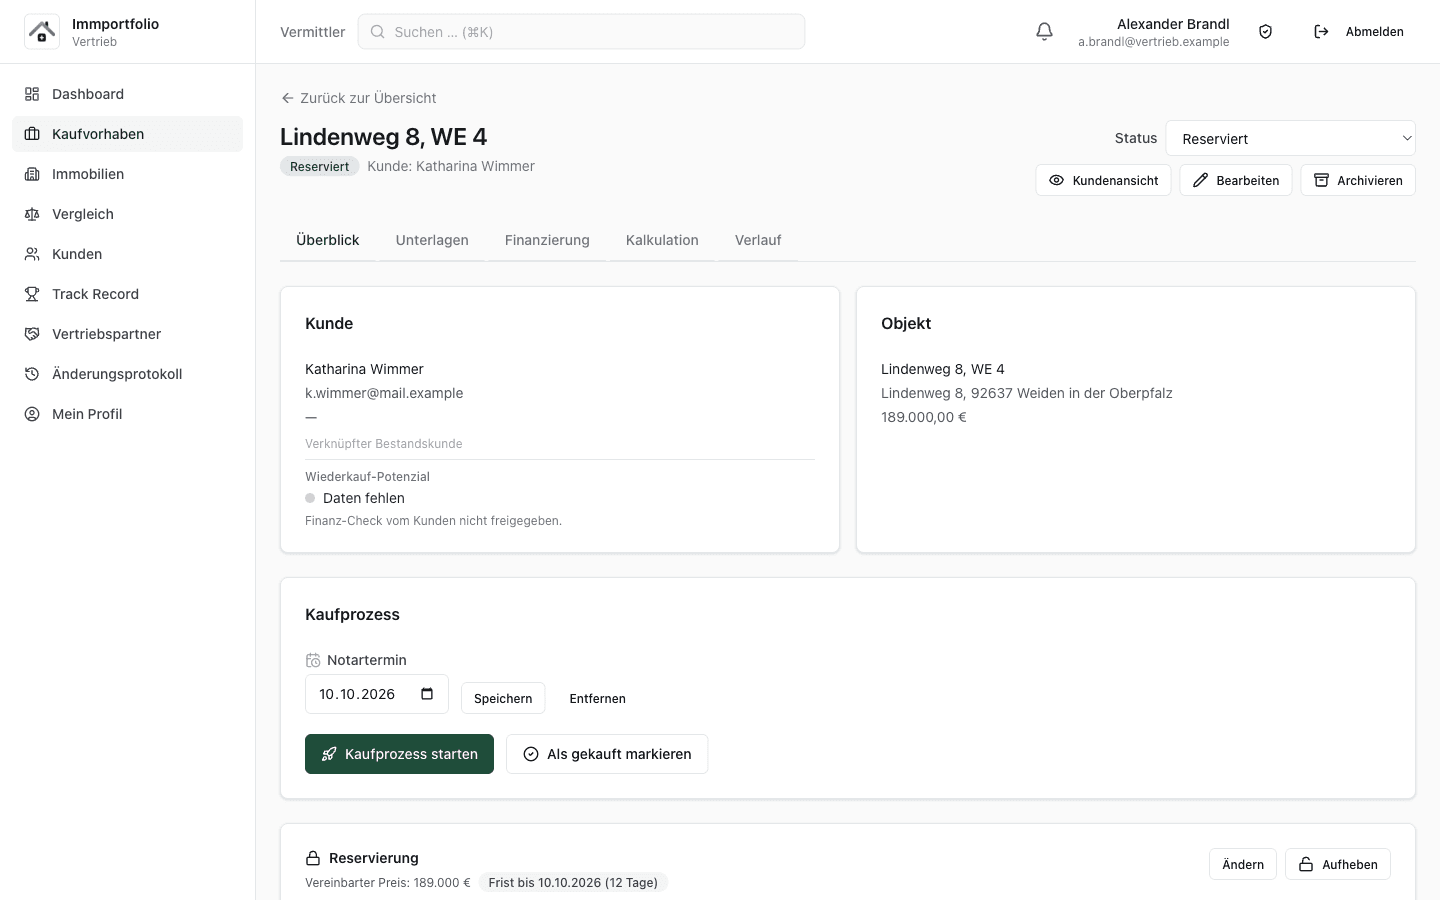The height and width of the screenshot is (900, 1440).
Task: Open Track Record in sidebar
Action: tap(127, 294)
